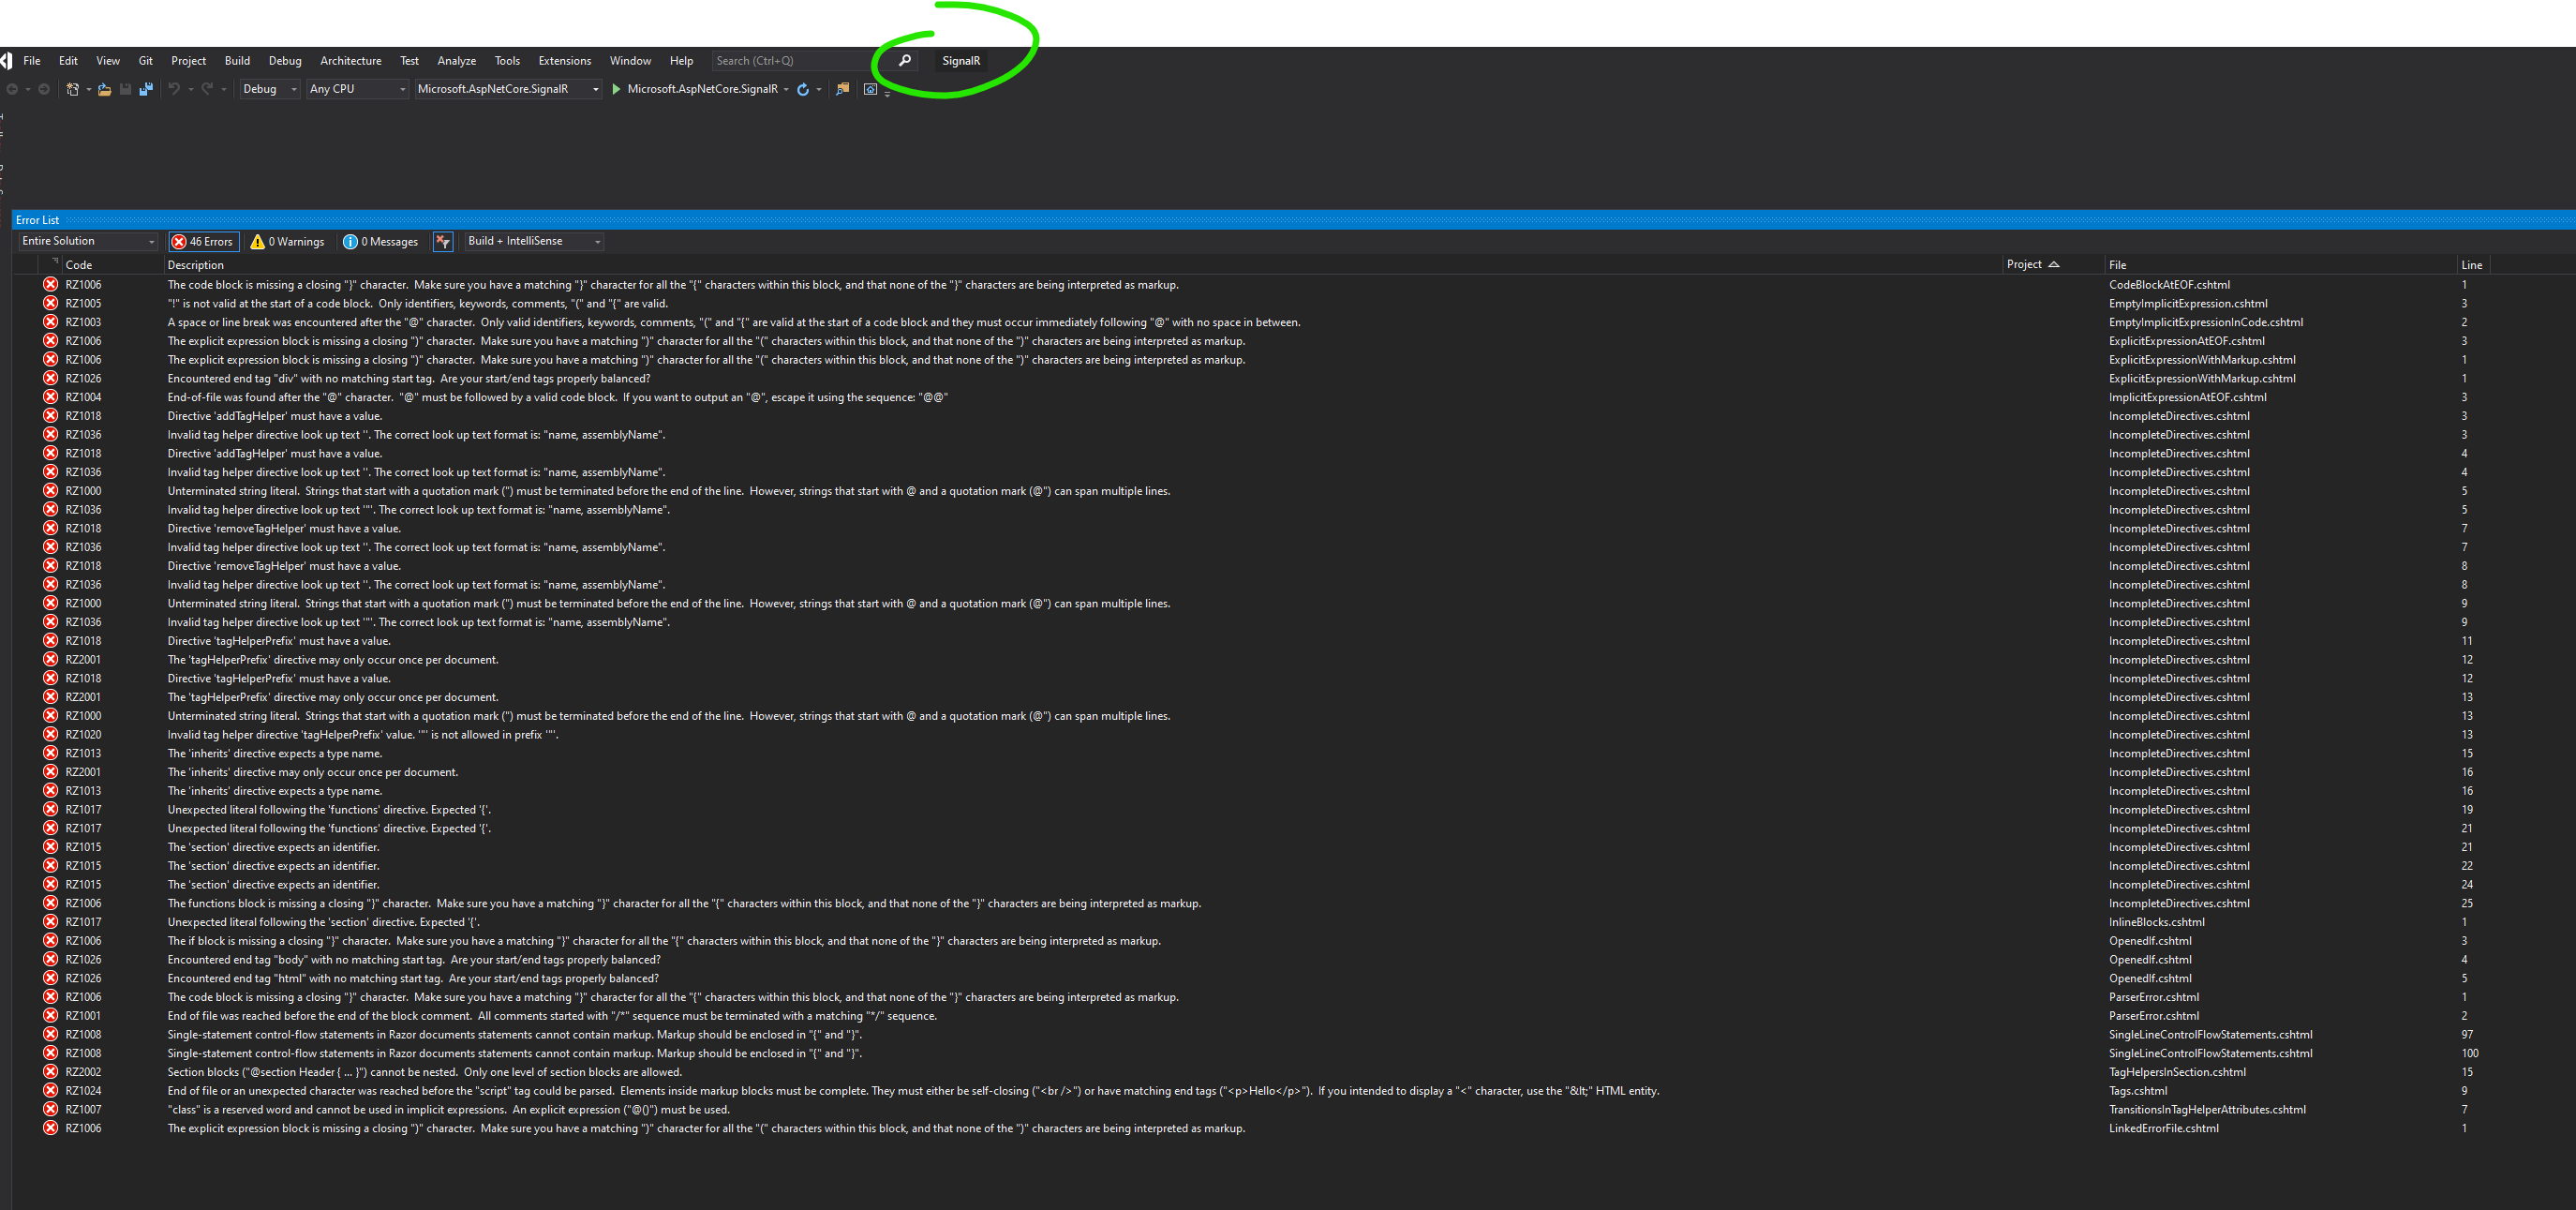
Task: Toggle the 0 Warnings filter
Action: tap(287, 241)
